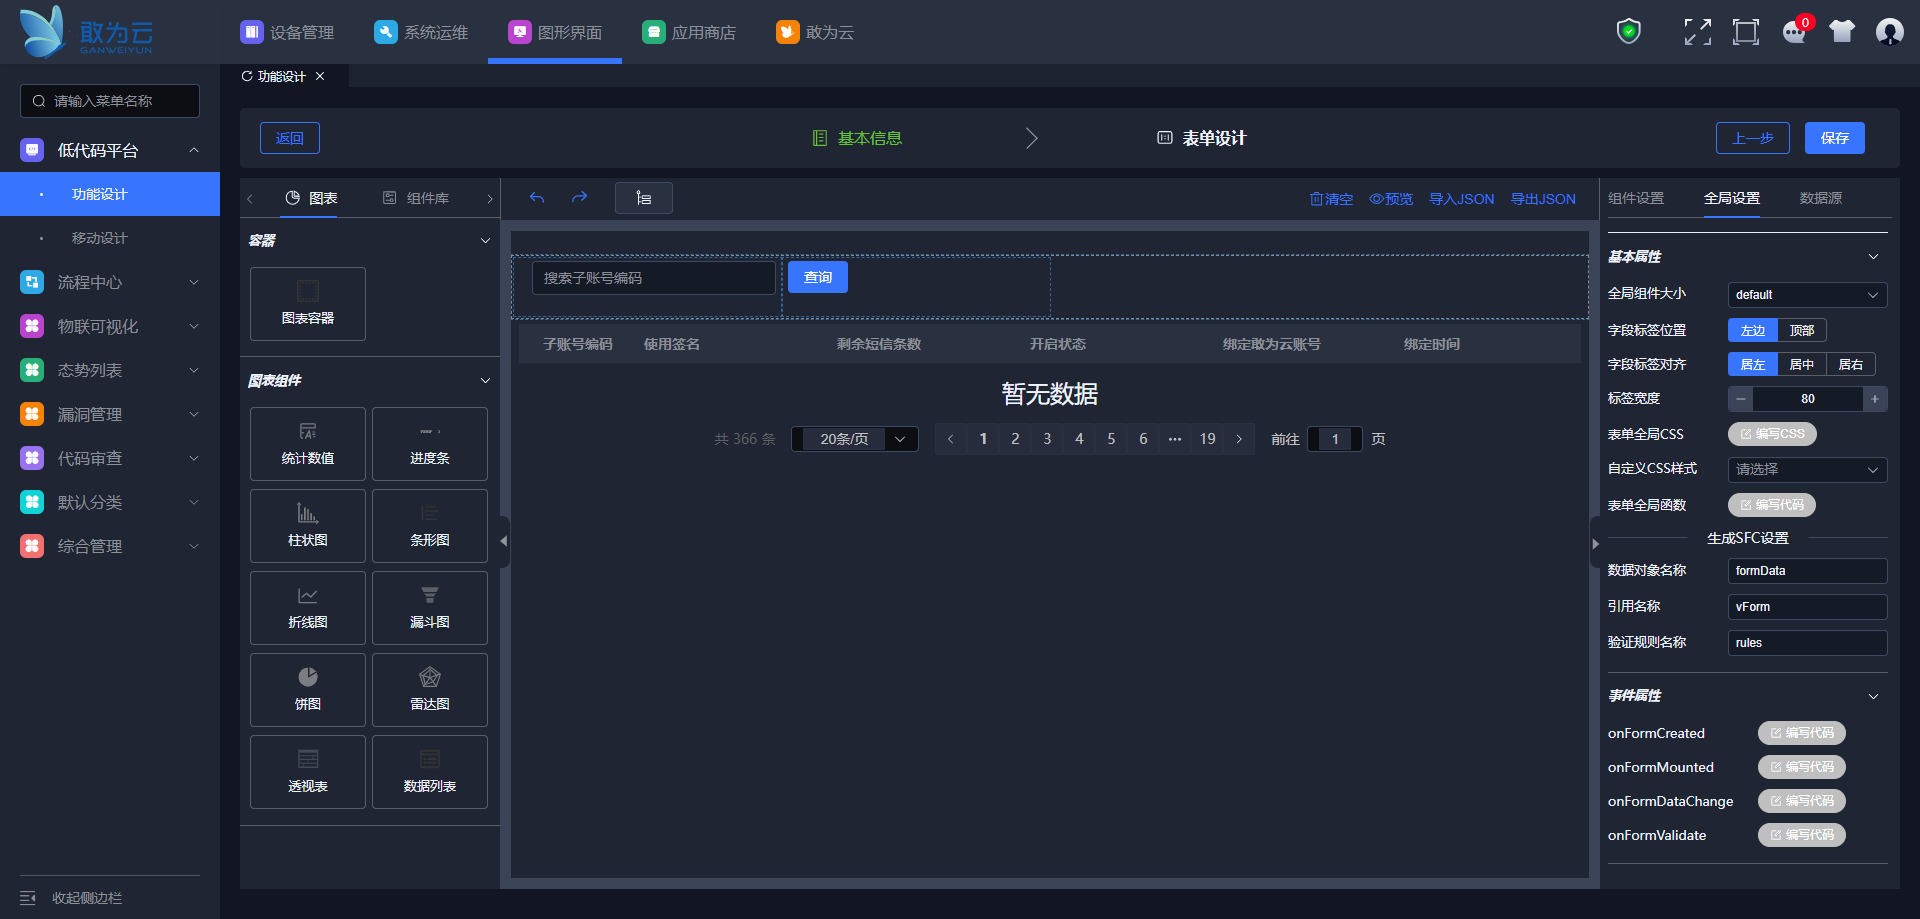Click the 敢为云 logo
Viewport: 1920px width, 919px height.
[x=86, y=32]
